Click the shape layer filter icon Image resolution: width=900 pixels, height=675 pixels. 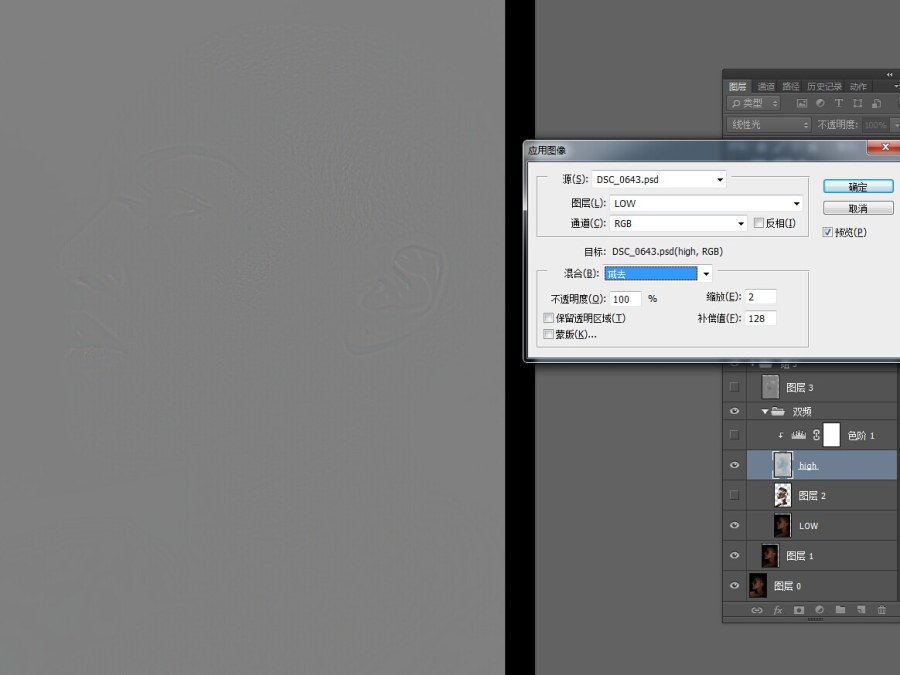[858, 103]
